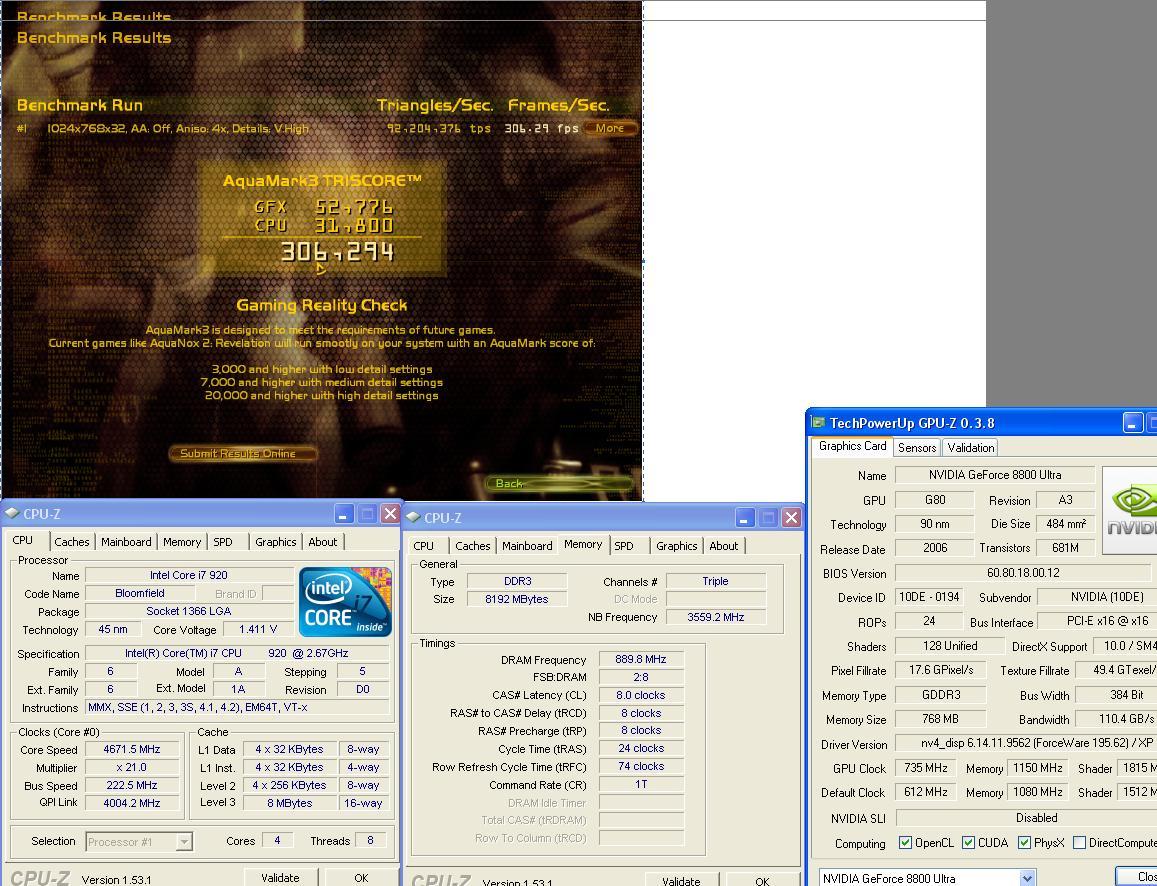The width and height of the screenshot is (1157, 886).
Task: Click the Back button in AquaMark3
Action: 559,483
